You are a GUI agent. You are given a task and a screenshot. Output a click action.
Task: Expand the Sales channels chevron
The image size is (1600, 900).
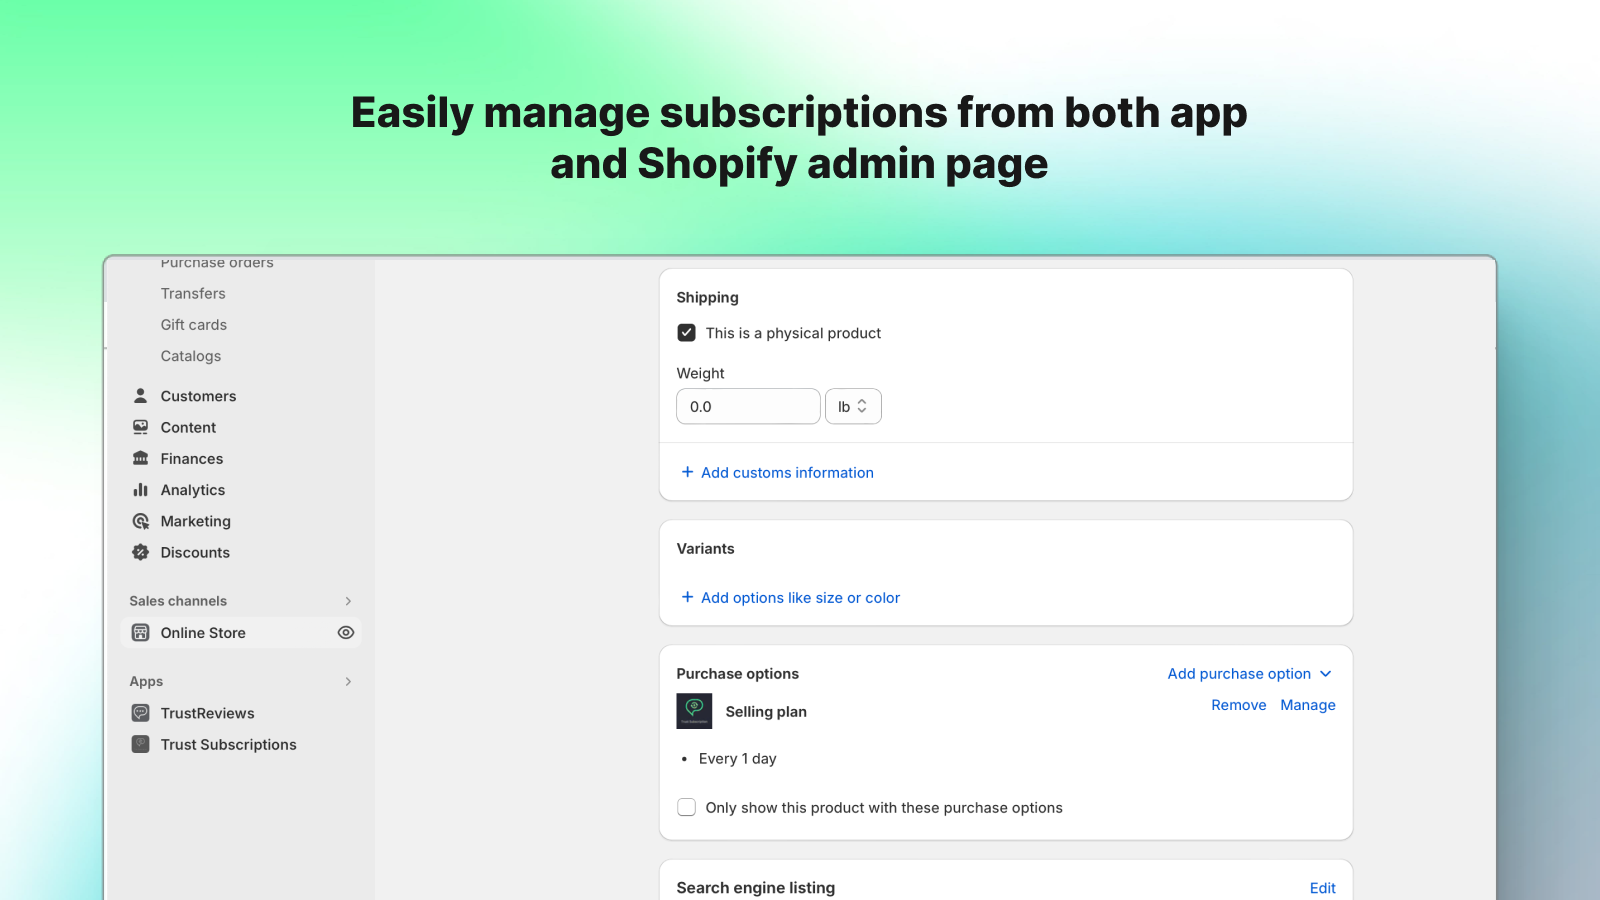pyautogui.click(x=348, y=601)
